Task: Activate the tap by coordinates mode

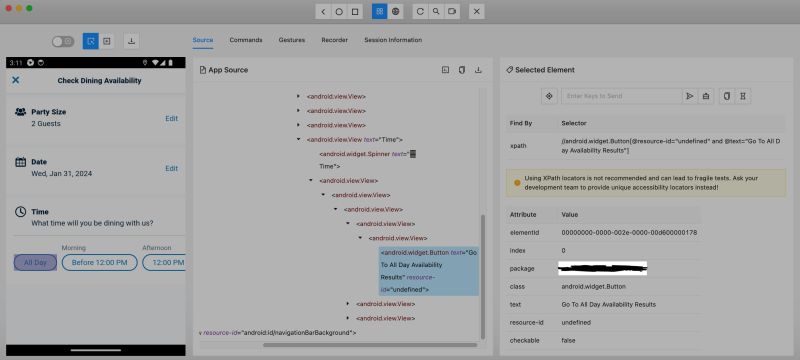Action: tap(107, 41)
